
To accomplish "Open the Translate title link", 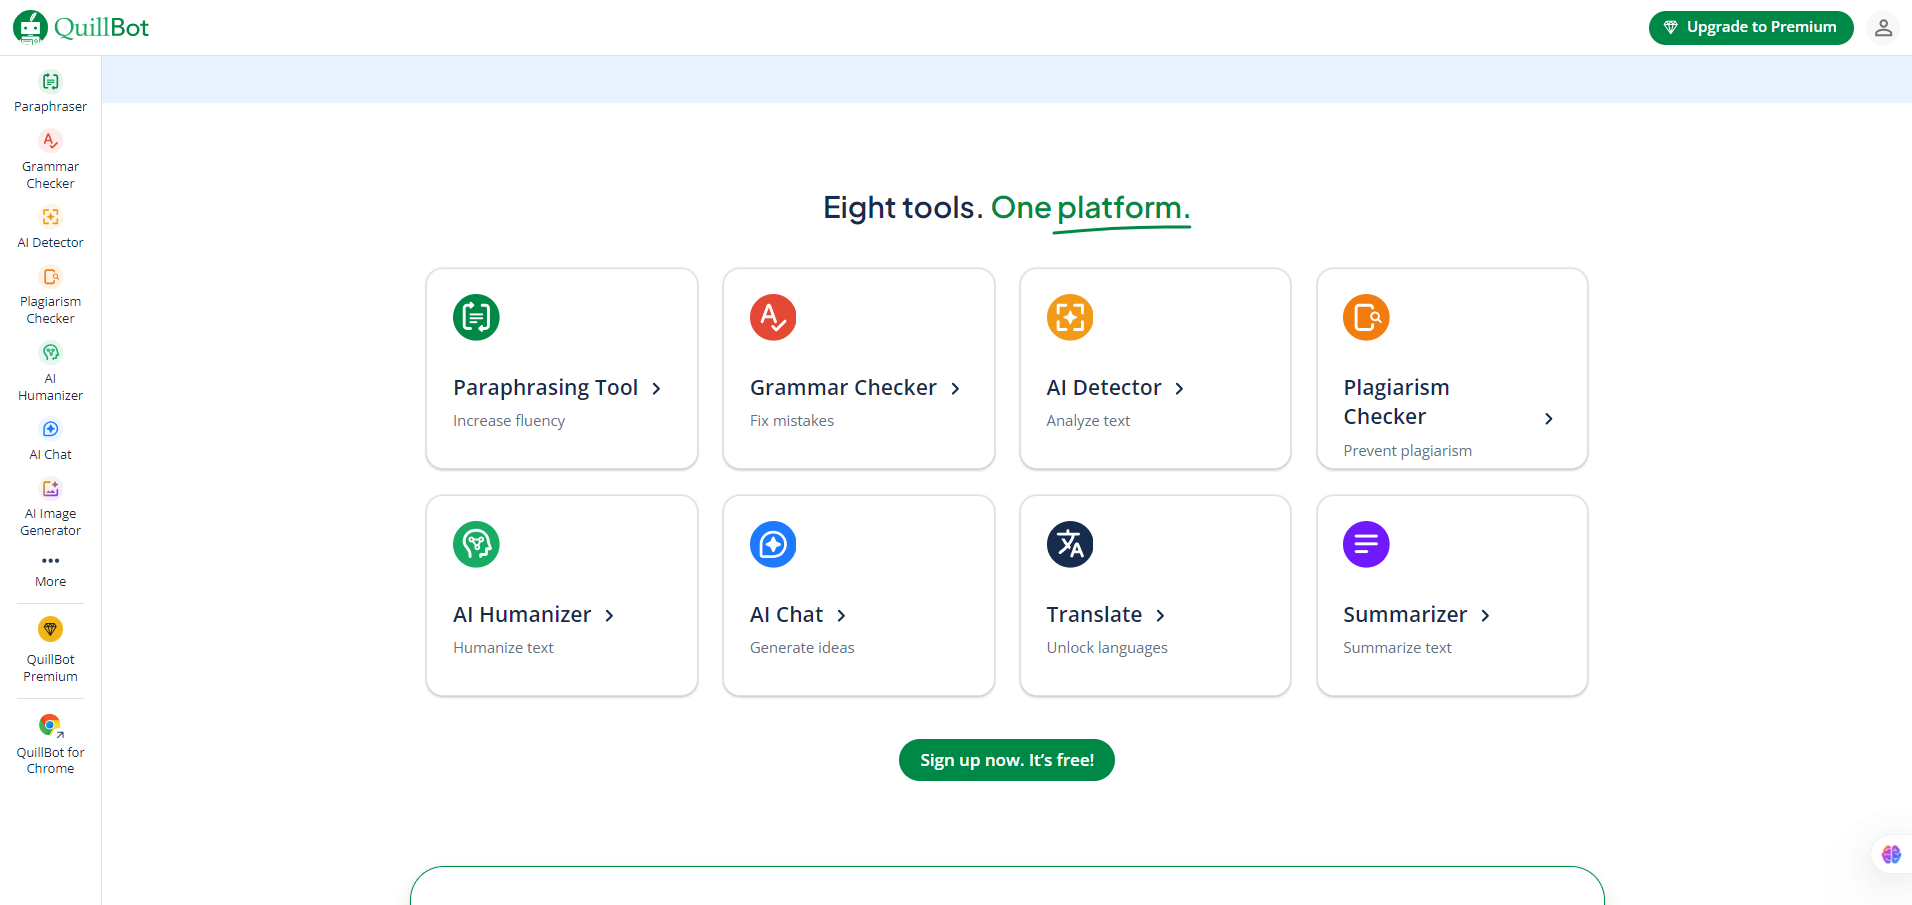I will [x=1094, y=615].
